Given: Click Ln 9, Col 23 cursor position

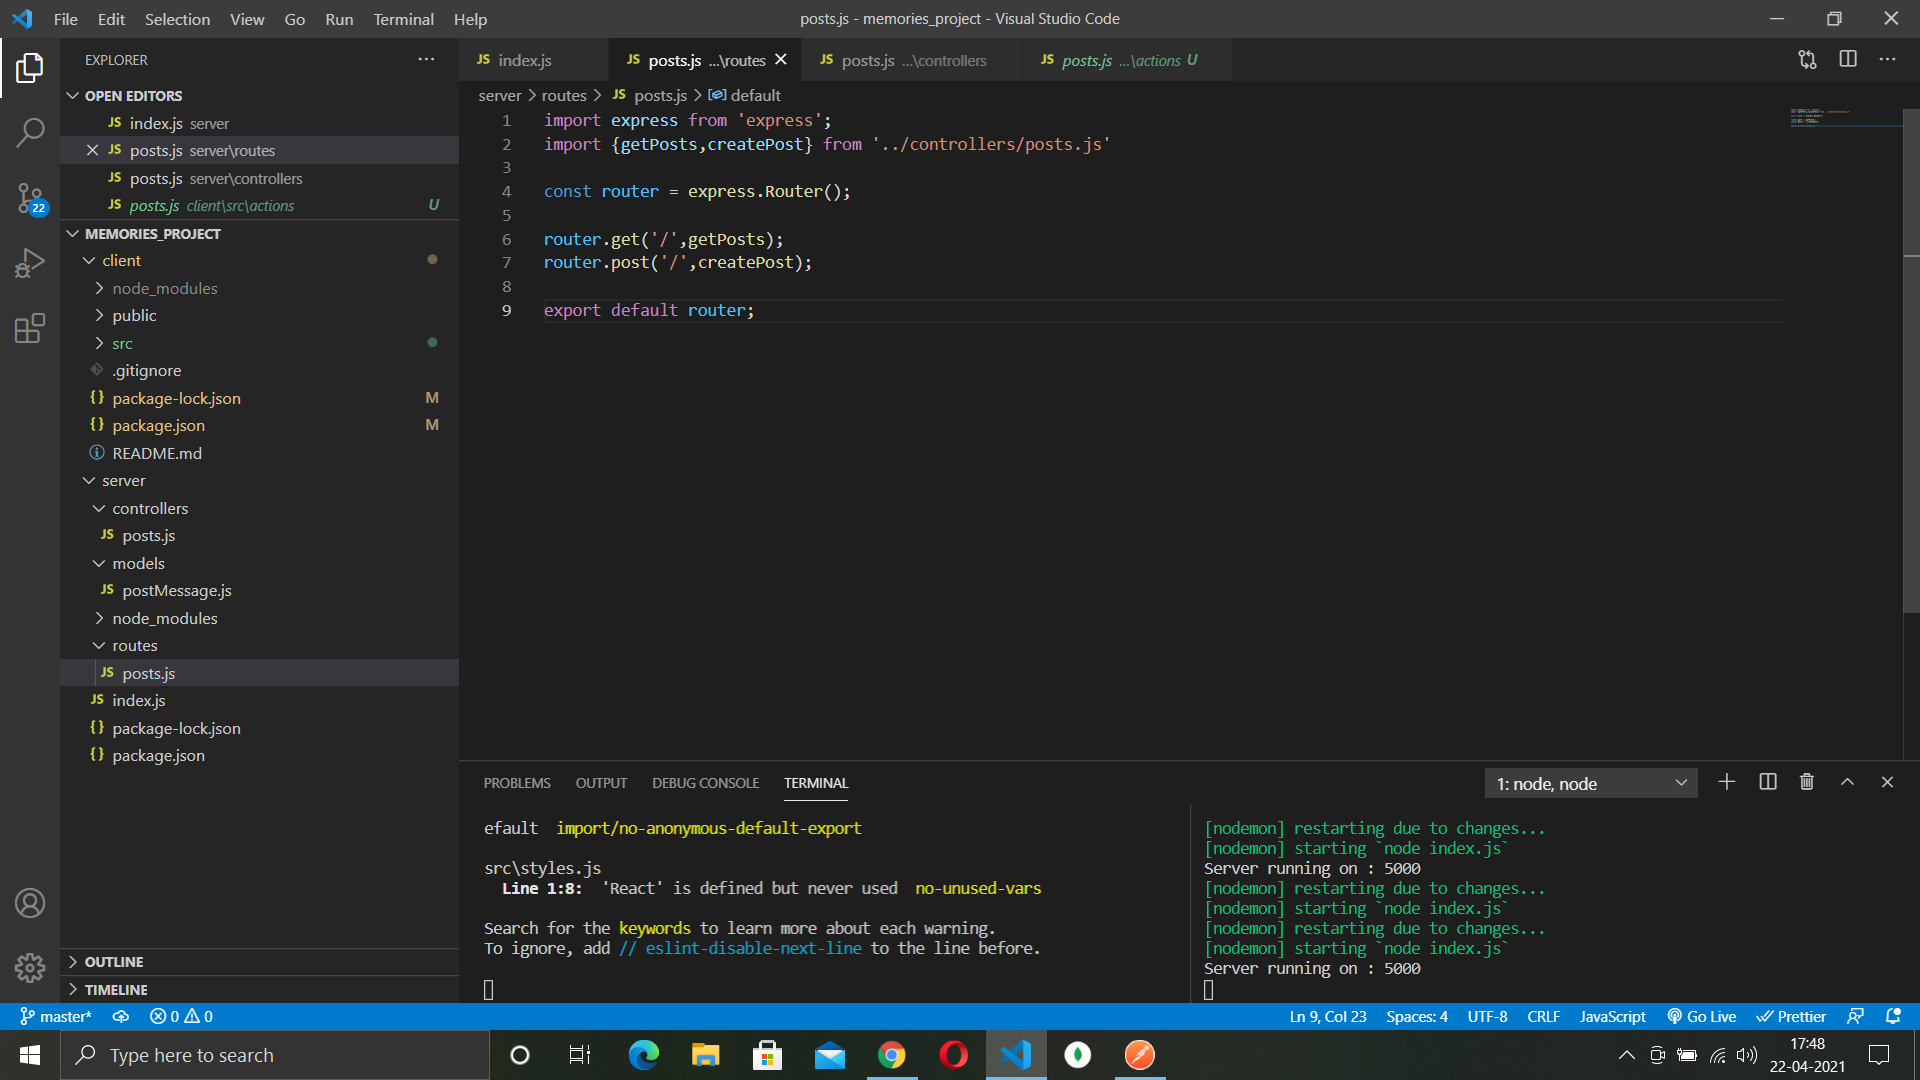Looking at the screenshot, I should point(1327,1017).
